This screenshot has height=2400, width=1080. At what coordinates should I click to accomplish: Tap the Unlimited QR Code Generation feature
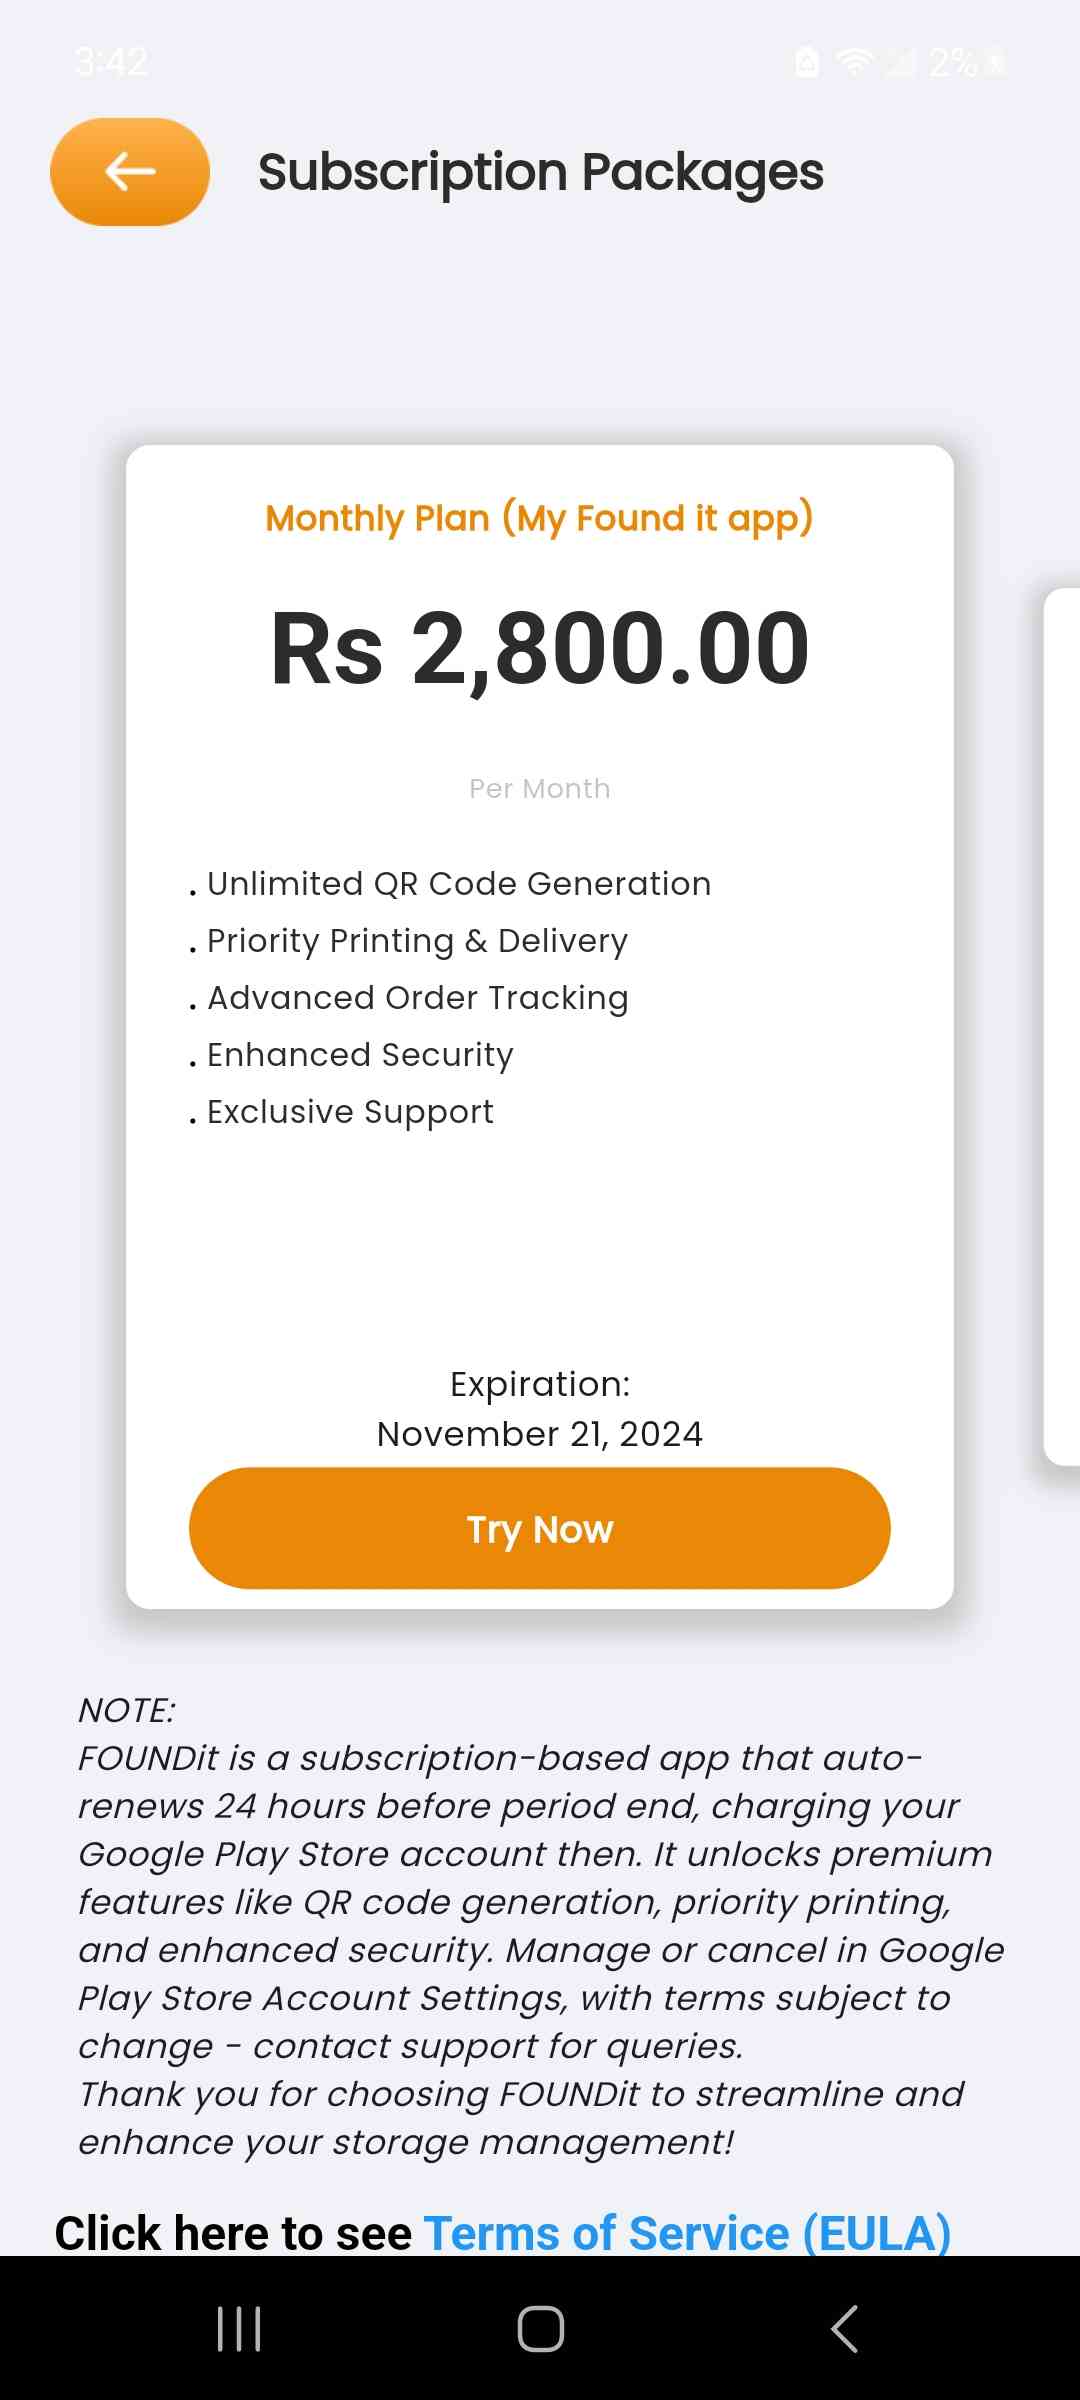(x=458, y=884)
